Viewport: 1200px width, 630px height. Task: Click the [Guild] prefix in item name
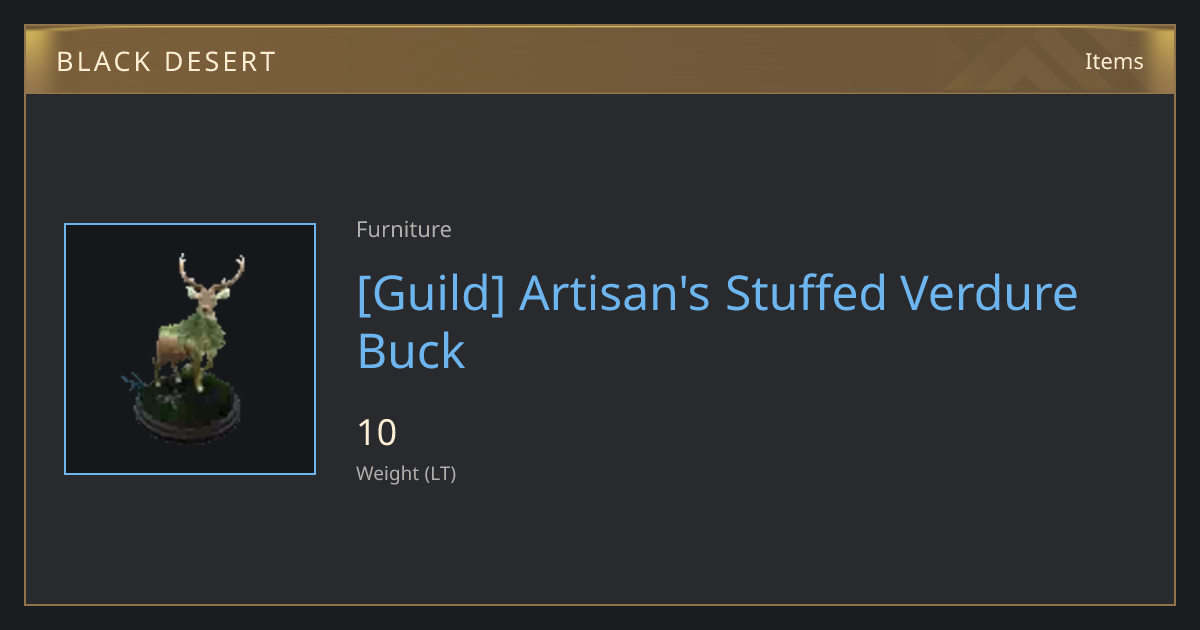click(x=431, y=295)
